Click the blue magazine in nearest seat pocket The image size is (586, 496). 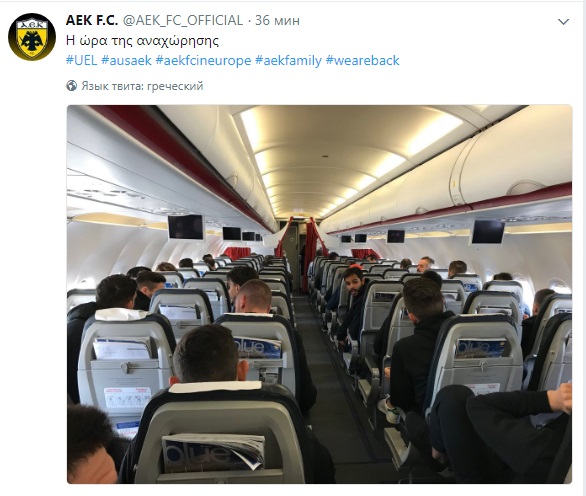point(213,451)
